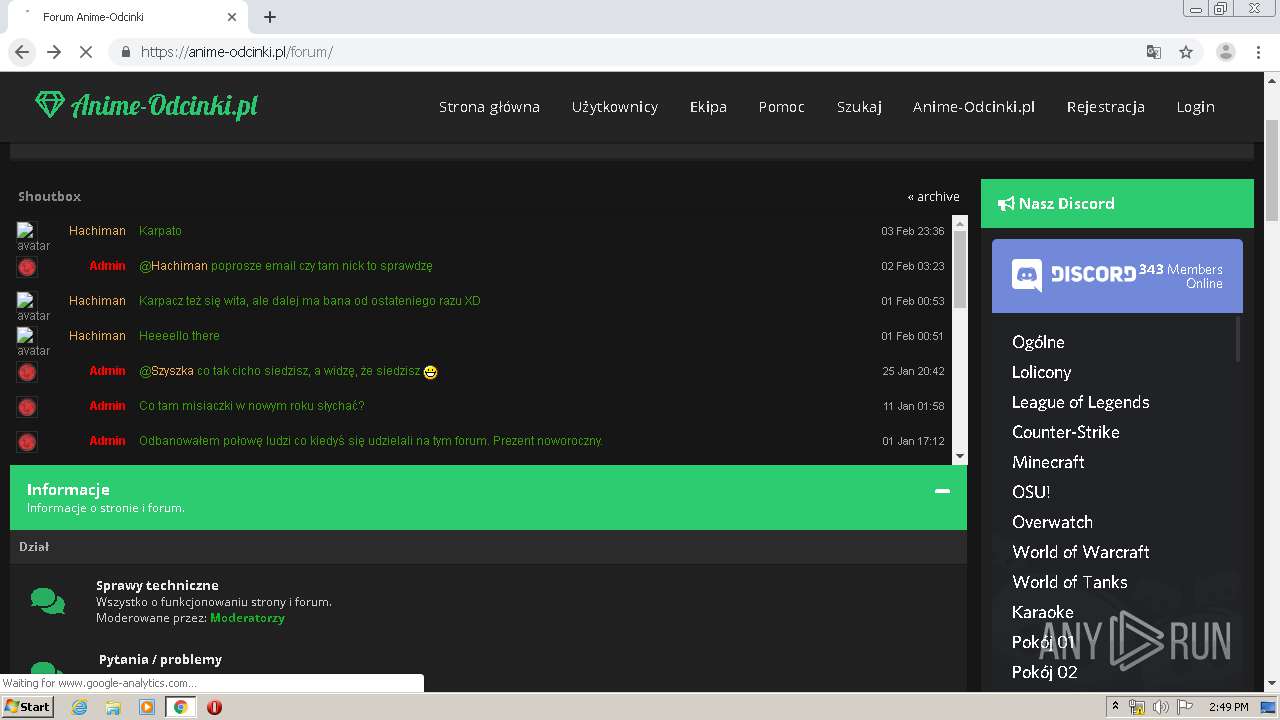Click the volume icon in the system tray
This screenshot has height=720, width=1280.
[x=1161, y=707]
